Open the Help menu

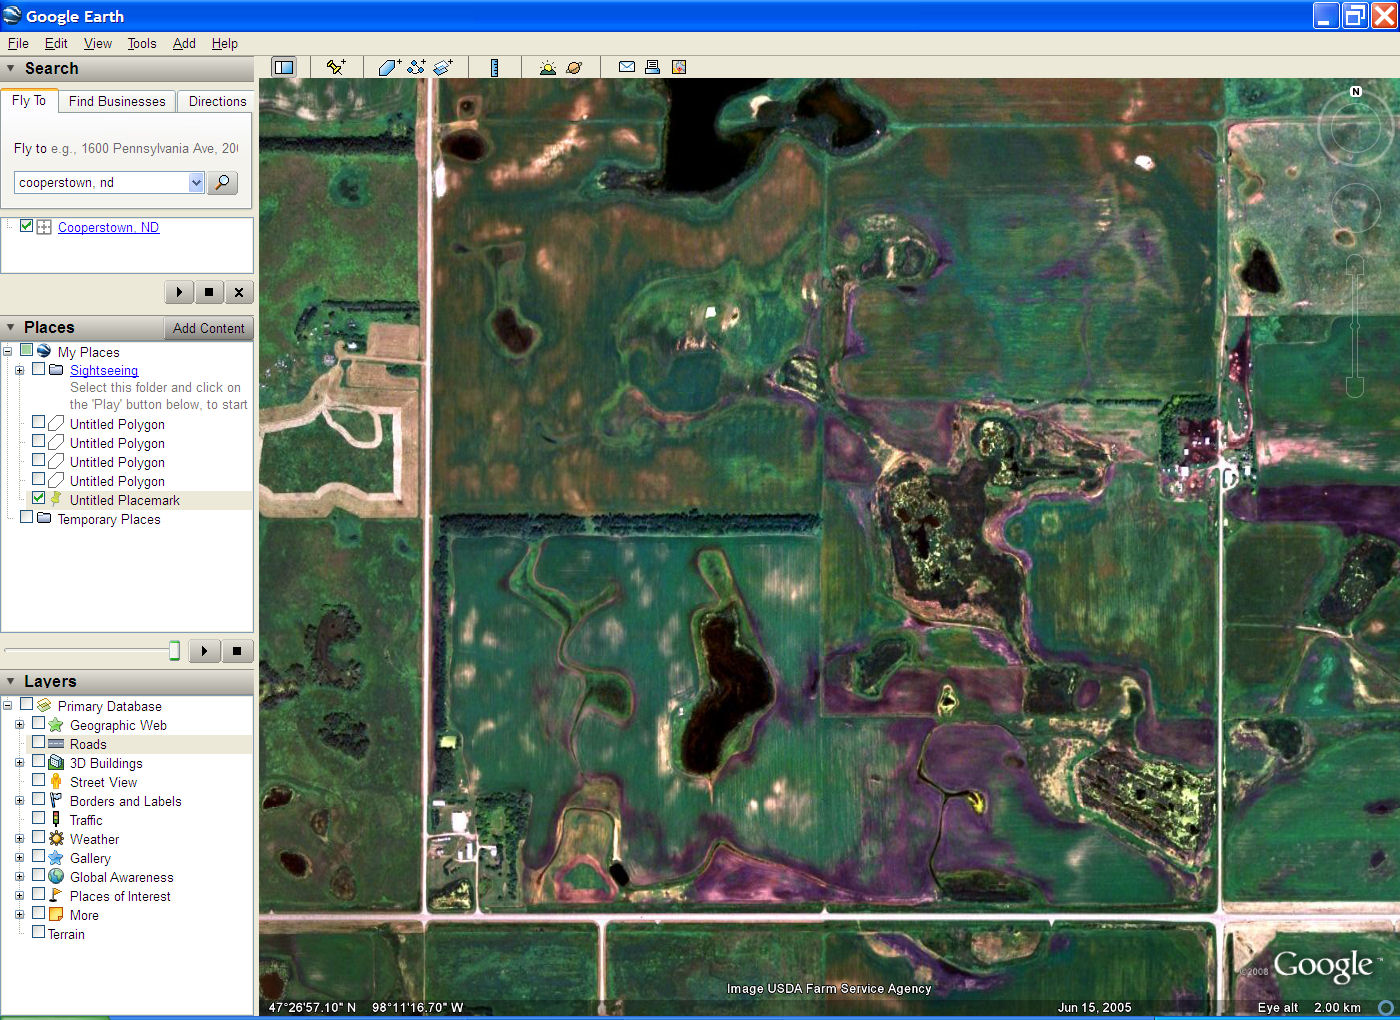coord(225,43)
